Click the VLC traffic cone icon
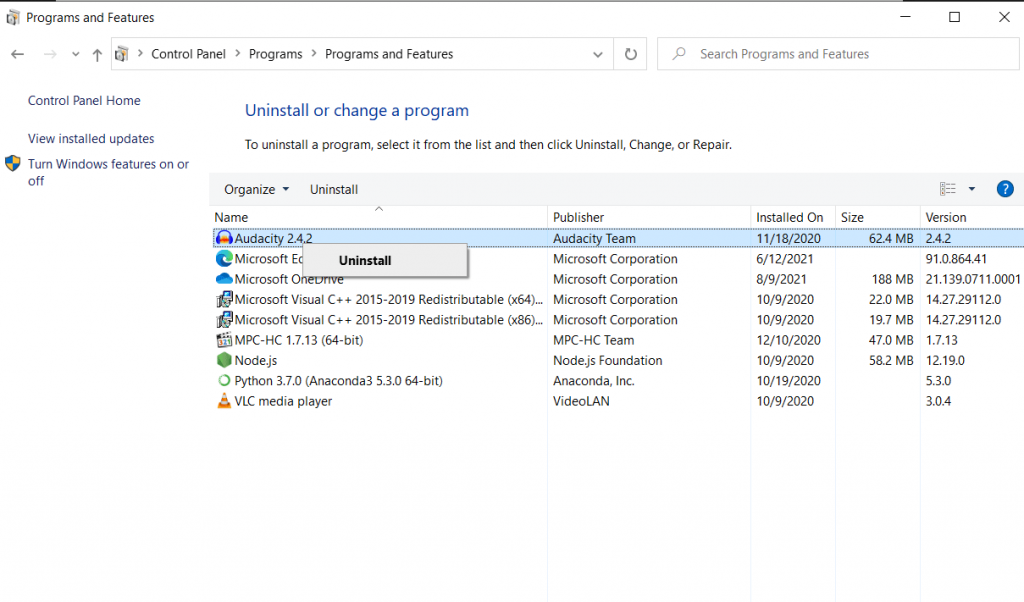1024x602 pixels. tap(224, 400)
